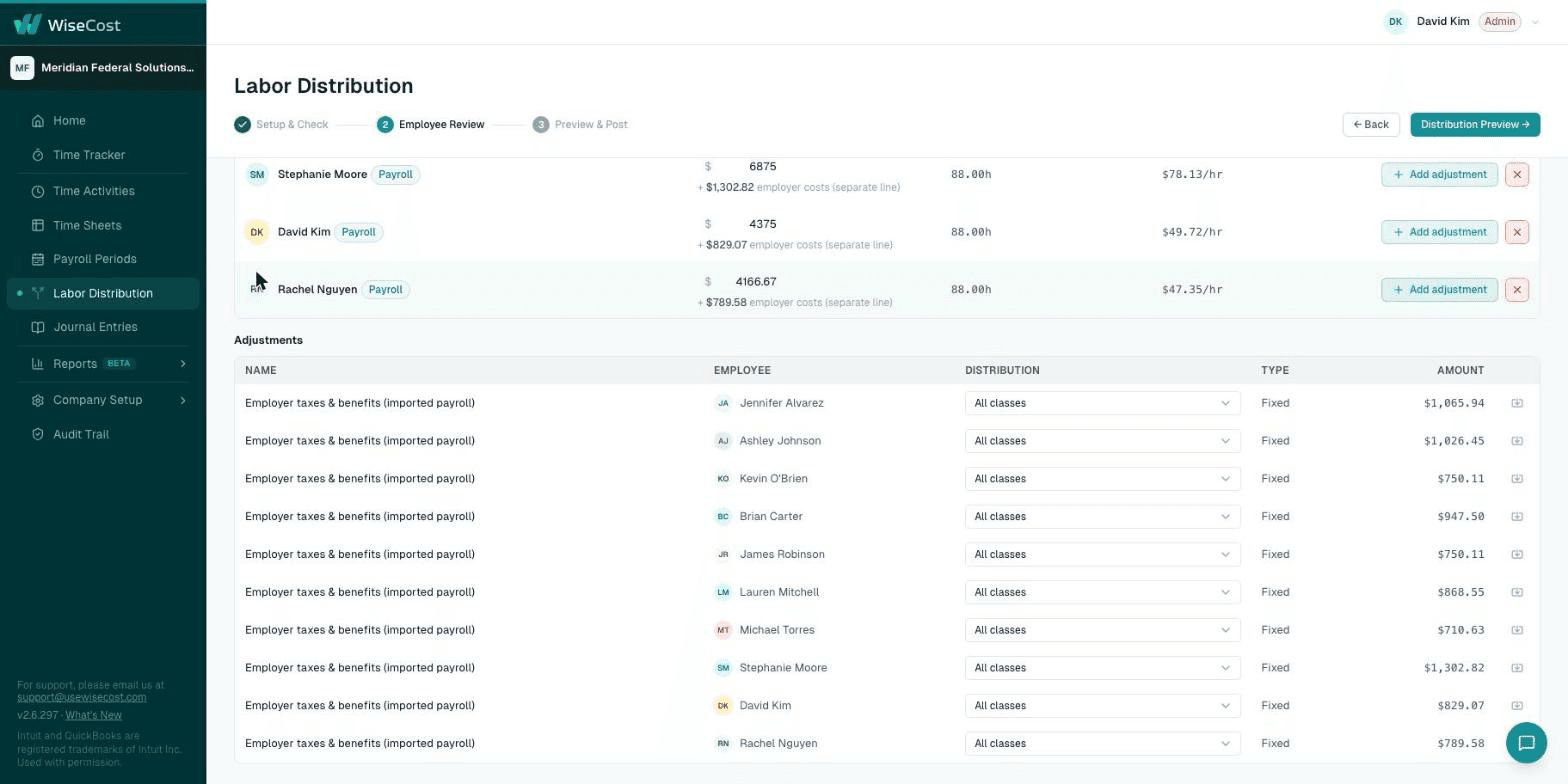Open distribution dropdown for Lauren Mitchell
This screenshot has height=784, width=1568.
coord(1103,592)
